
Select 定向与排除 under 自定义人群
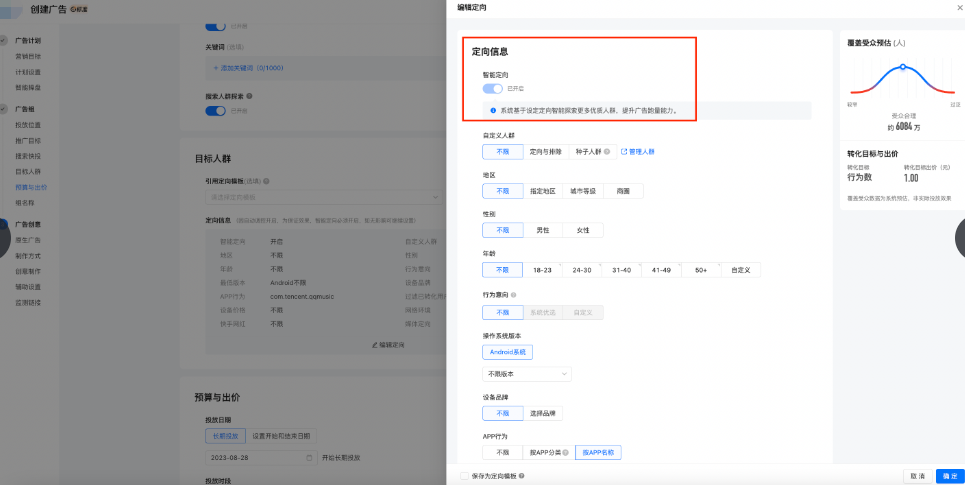[x=545, y=151]
